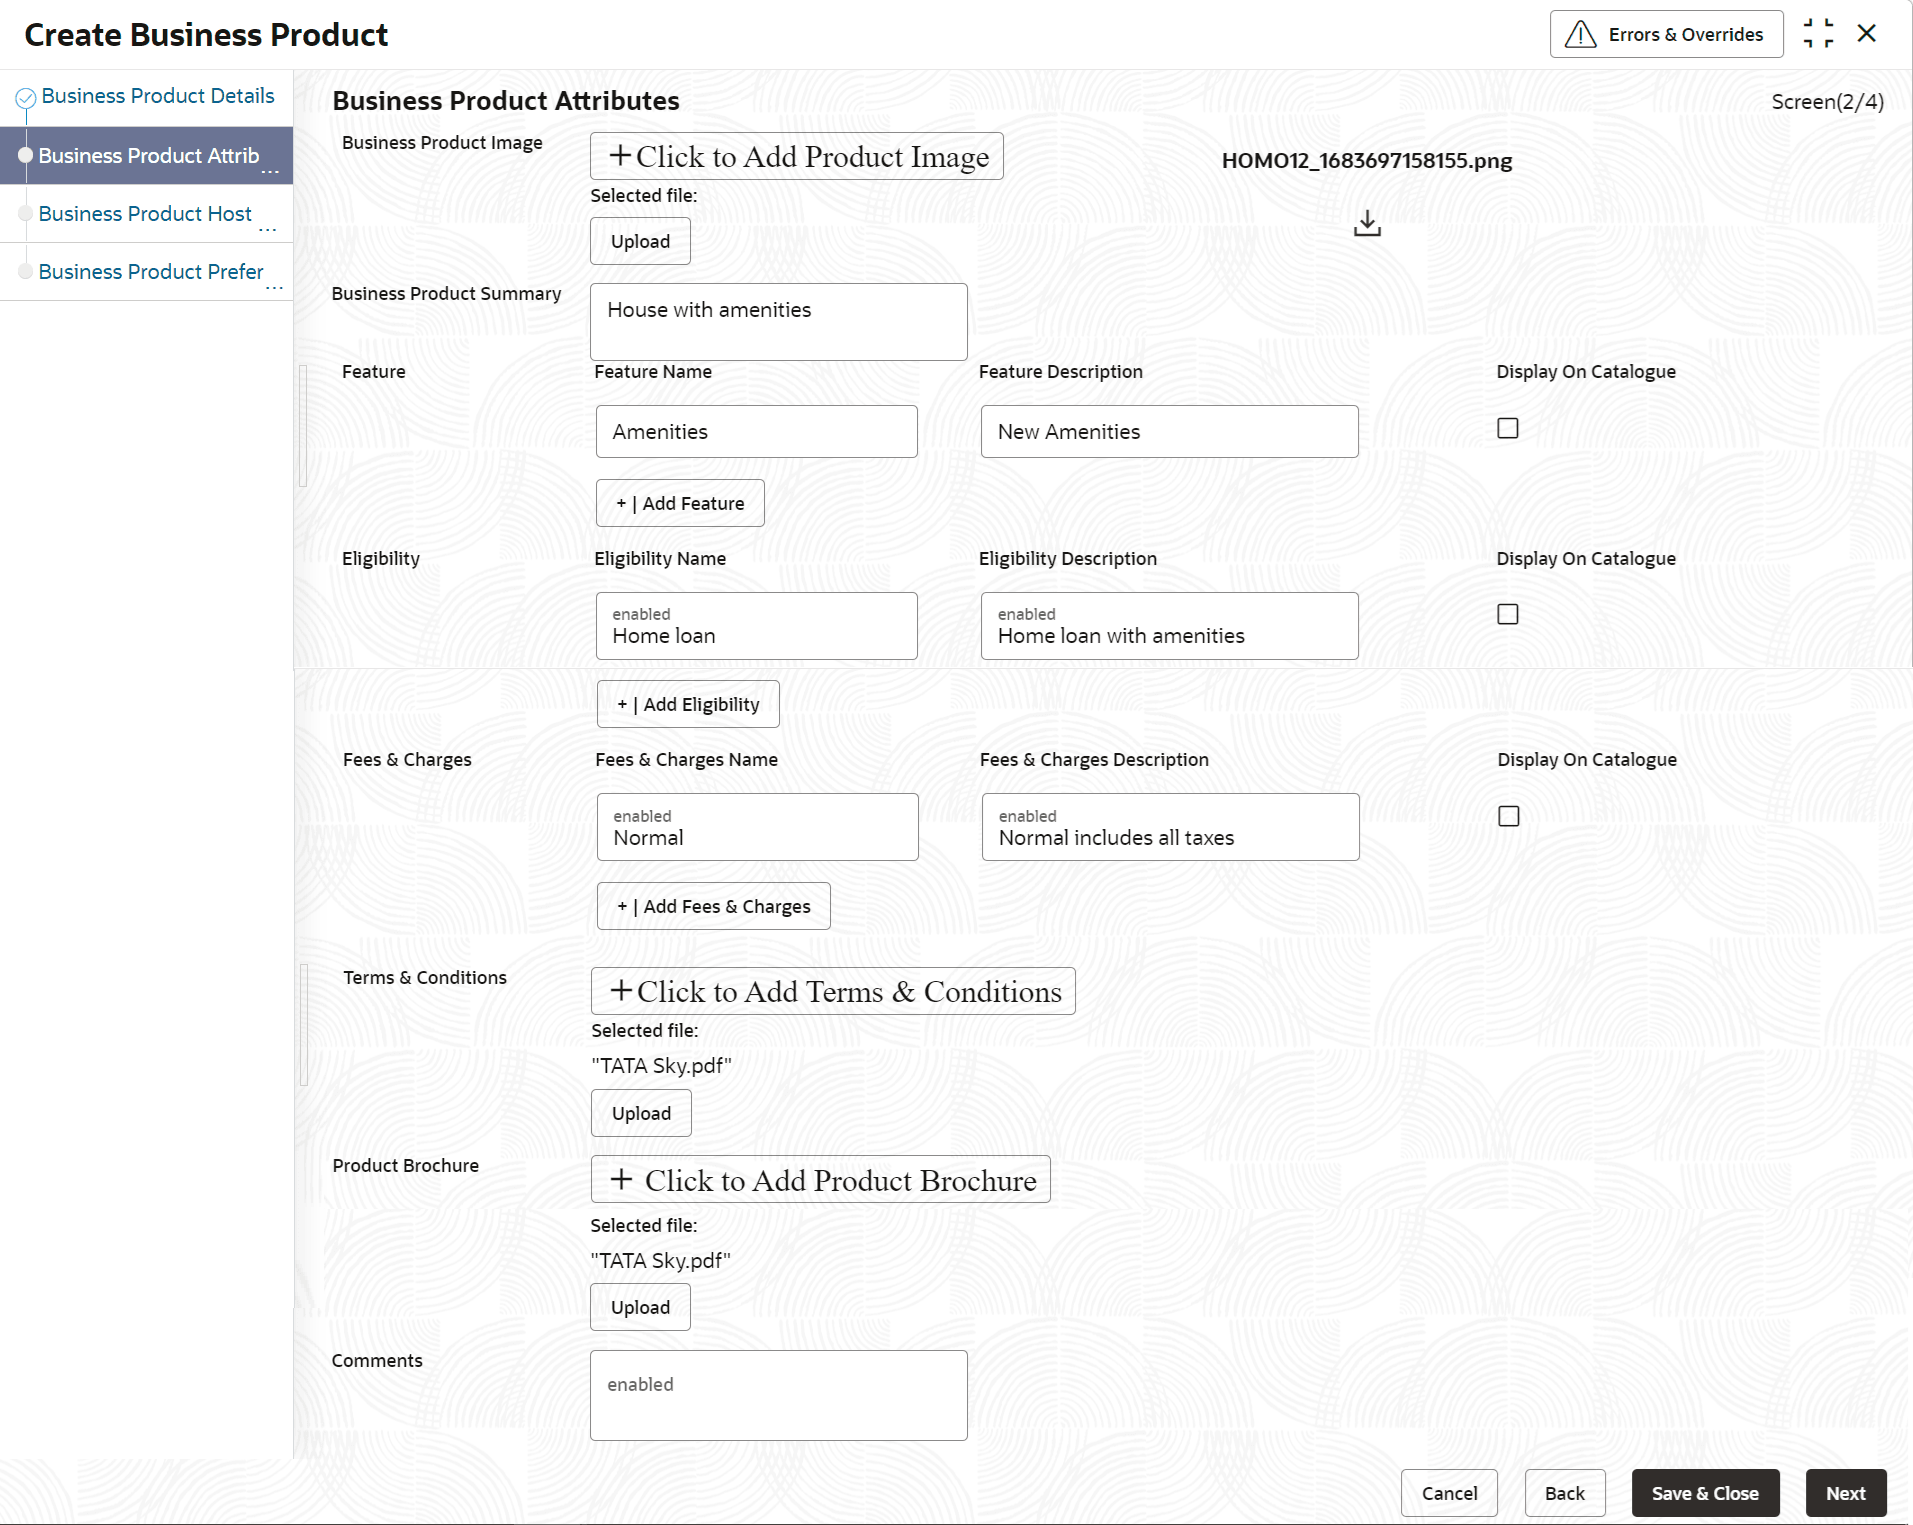Image resolution: width=1913 pixels, height=1525 pixels.
Task: Open the Business Product Host step
Action: [x=145, y=214]
